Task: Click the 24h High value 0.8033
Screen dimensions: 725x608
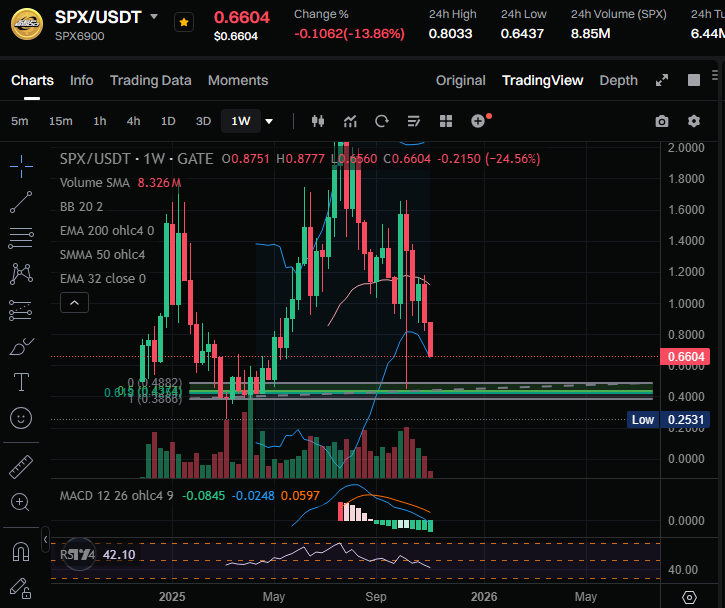Action: [x=450, y=34]
